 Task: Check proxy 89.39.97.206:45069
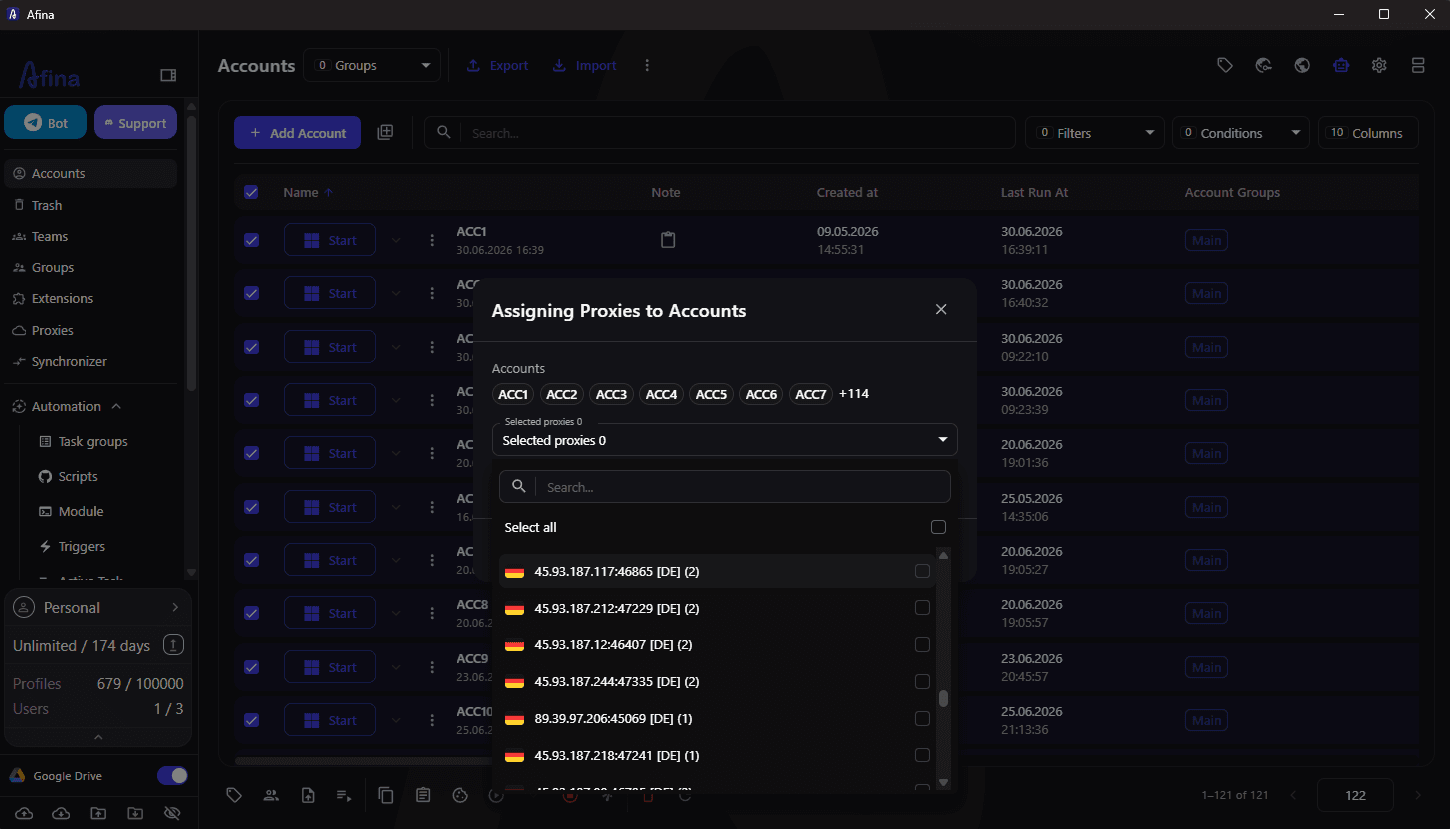pos(922,718)
